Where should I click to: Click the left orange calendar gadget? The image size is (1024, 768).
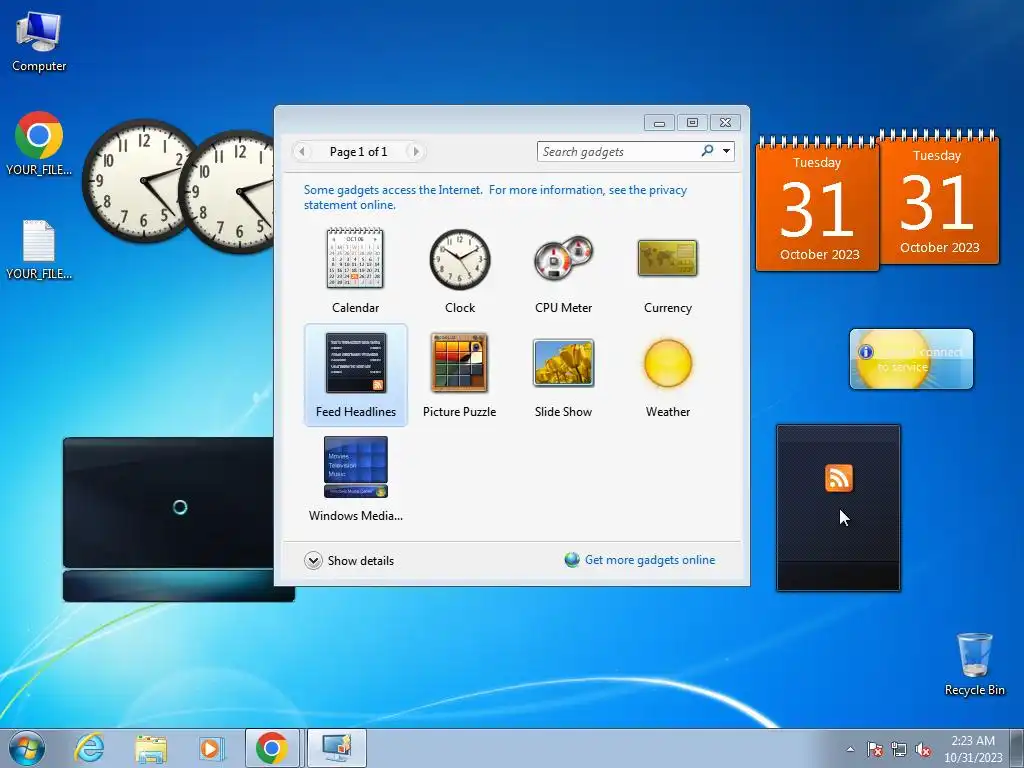[x=817, y=204]
